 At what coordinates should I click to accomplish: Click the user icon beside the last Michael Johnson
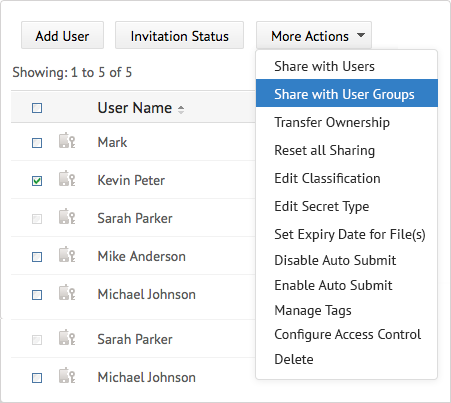[67, 375]
